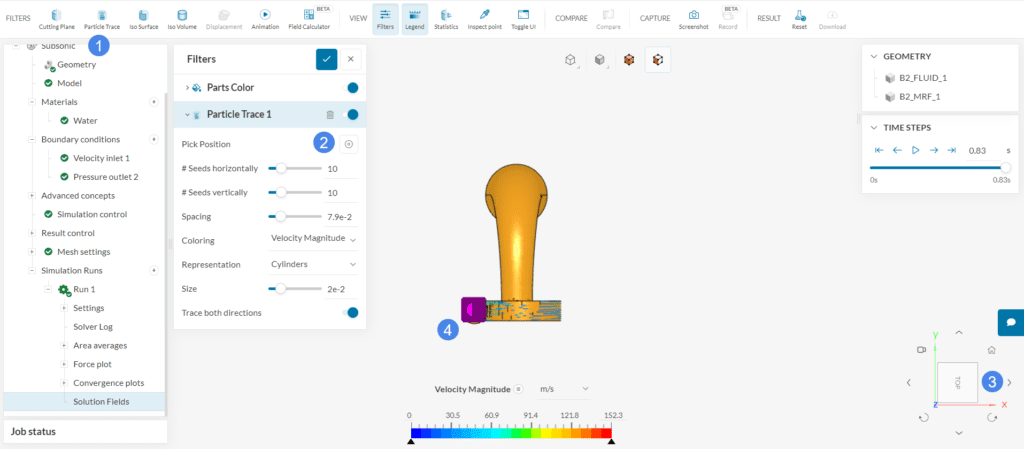
Task: Change velocity unit m/s dropdown
Action: 563,388
